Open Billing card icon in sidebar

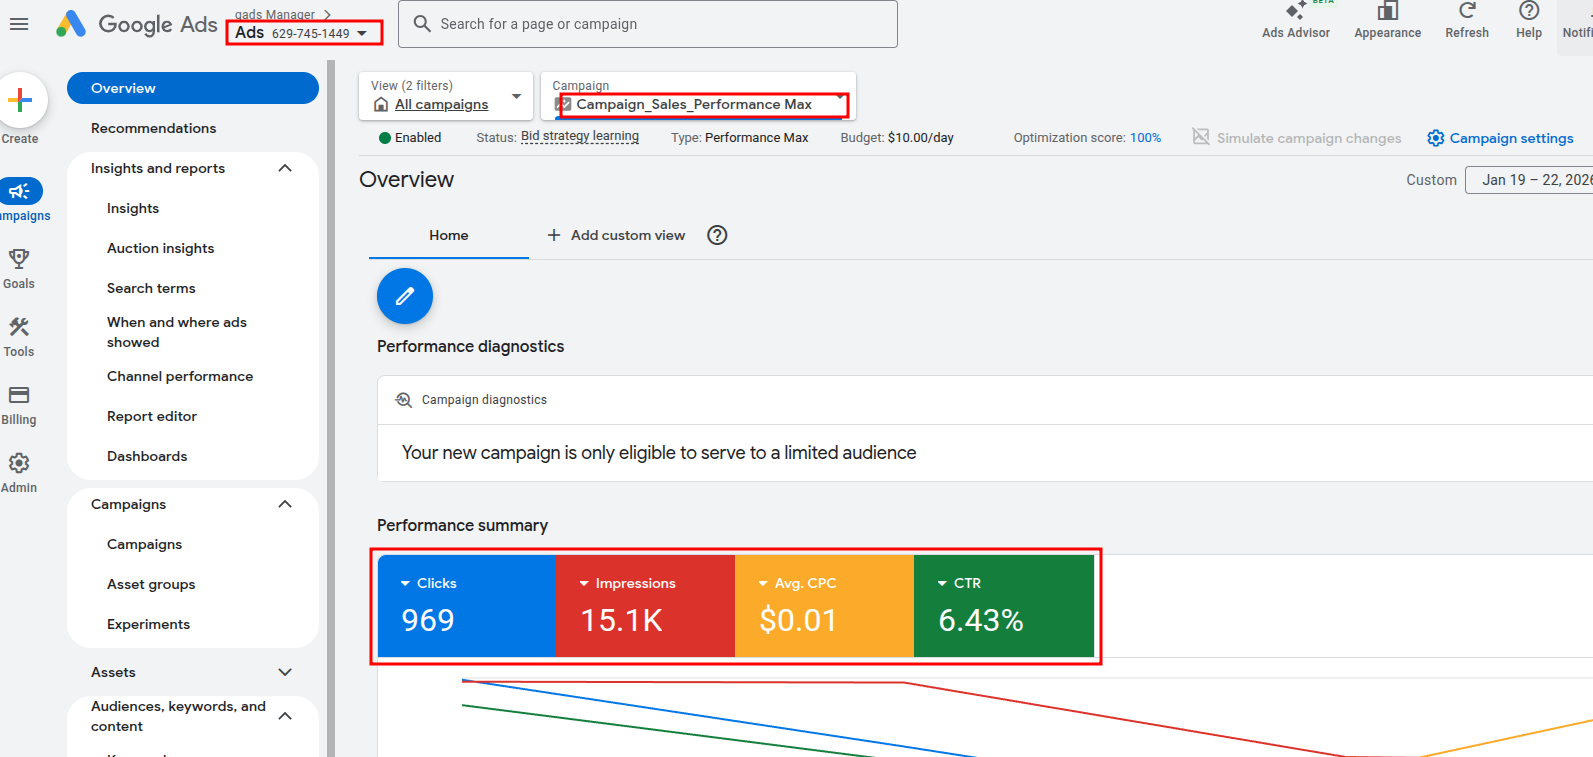19,395
